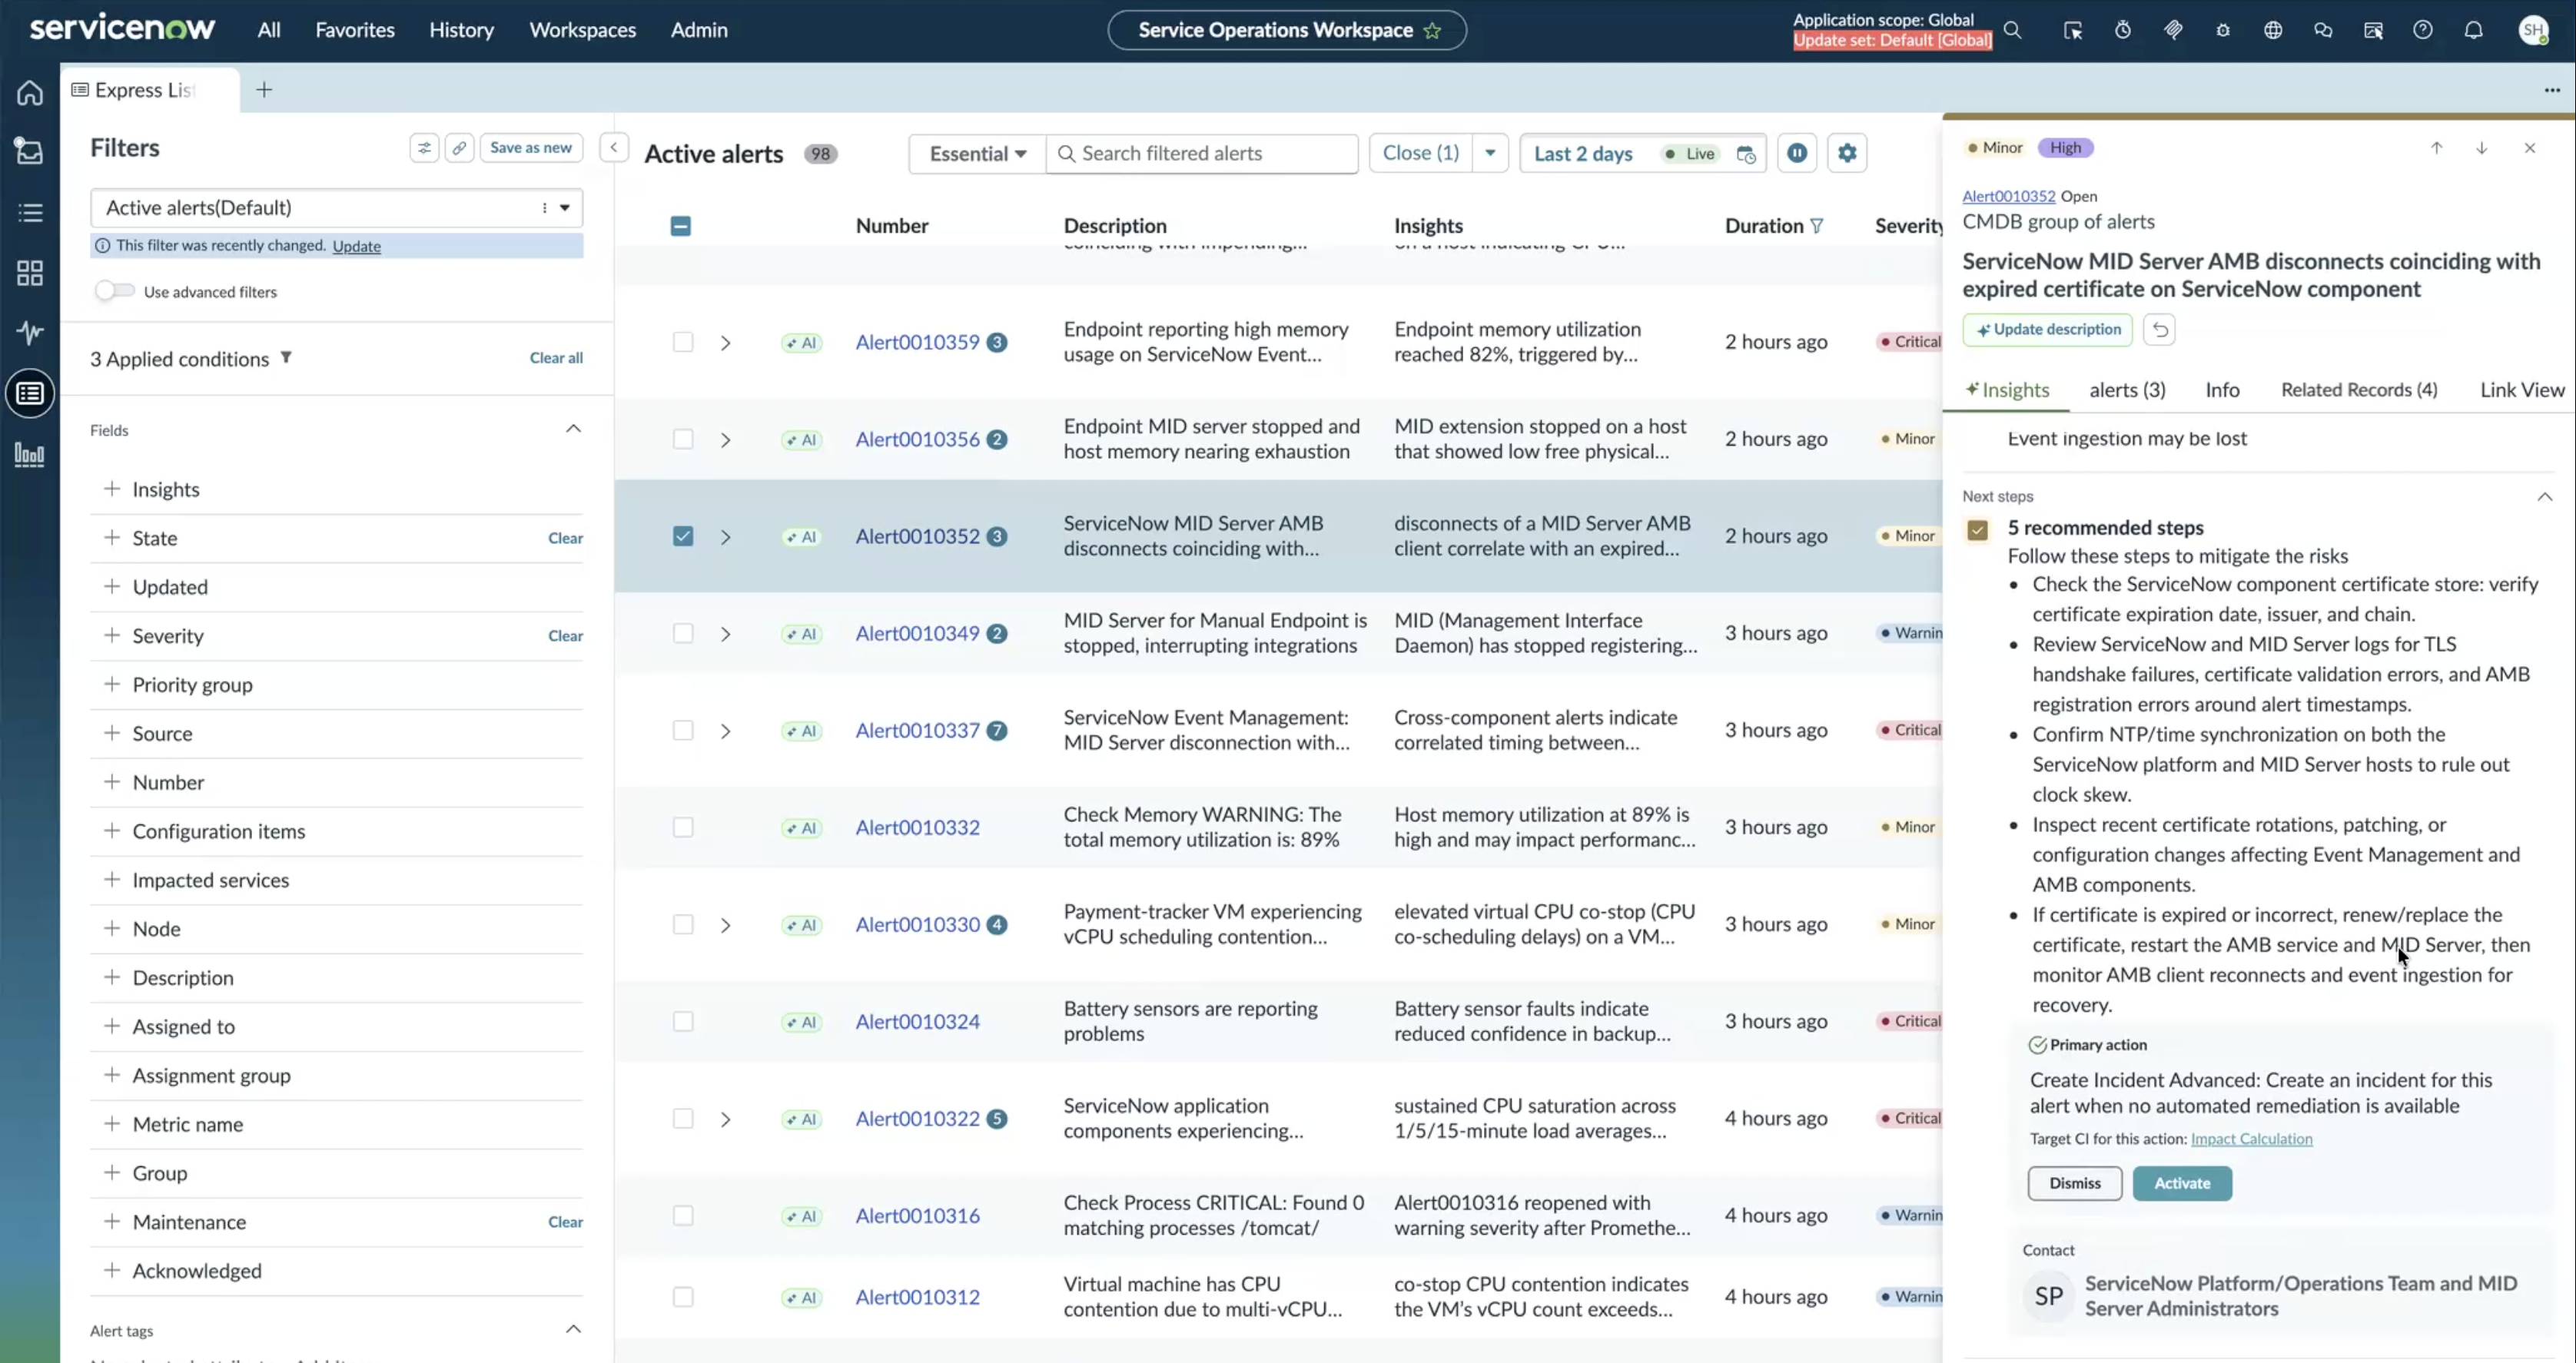This screenshot has width=2576, height=1363.
Task: Open the Workspaces menu
Action: pyautogui.click(x=583, y=30)
